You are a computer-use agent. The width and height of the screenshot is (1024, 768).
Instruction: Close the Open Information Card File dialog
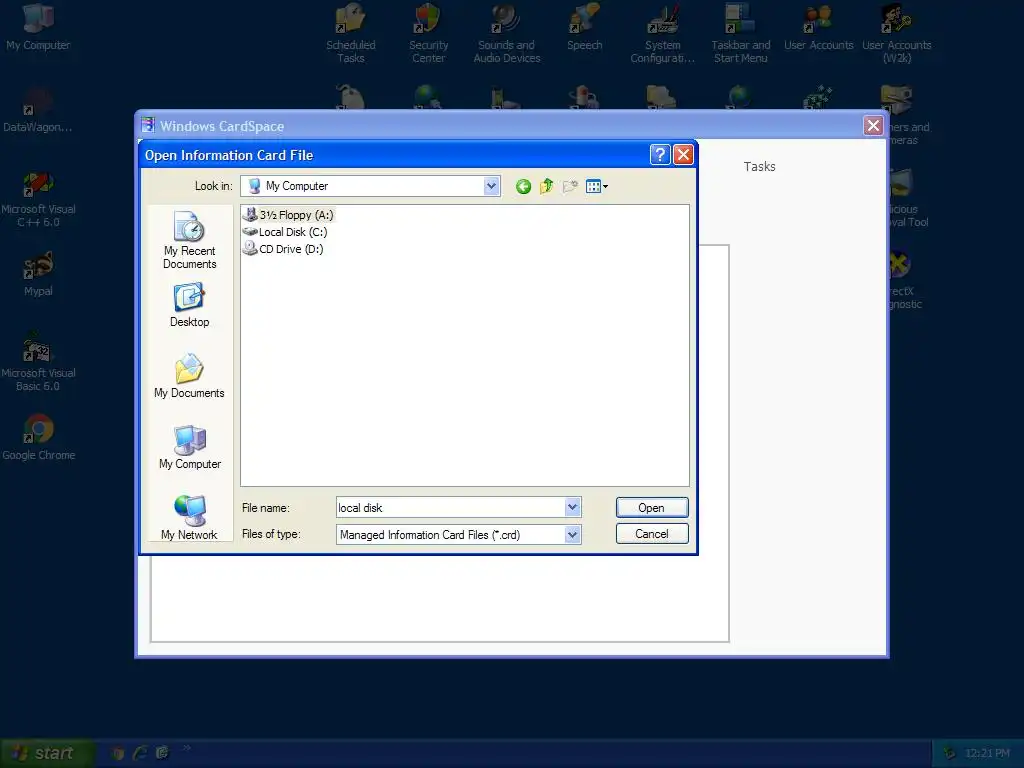click(x=683, y=155)
